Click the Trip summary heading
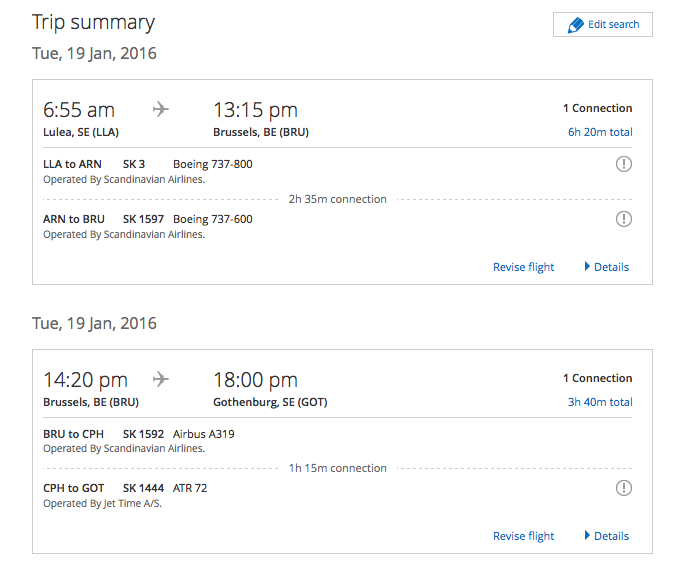The width and height of the screenshot is (688, 566). click(x=93, y=22)
